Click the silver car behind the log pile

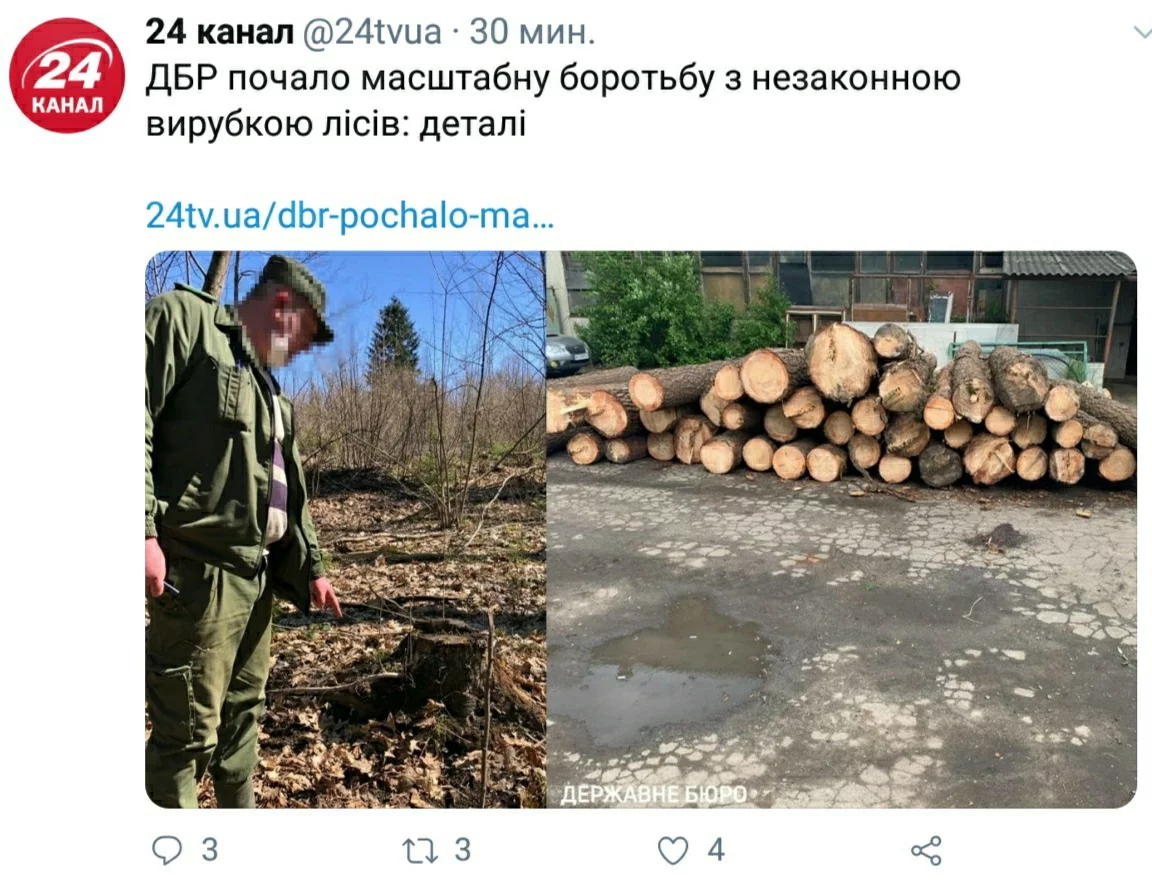pyautogui.click(x=567, y=354)
